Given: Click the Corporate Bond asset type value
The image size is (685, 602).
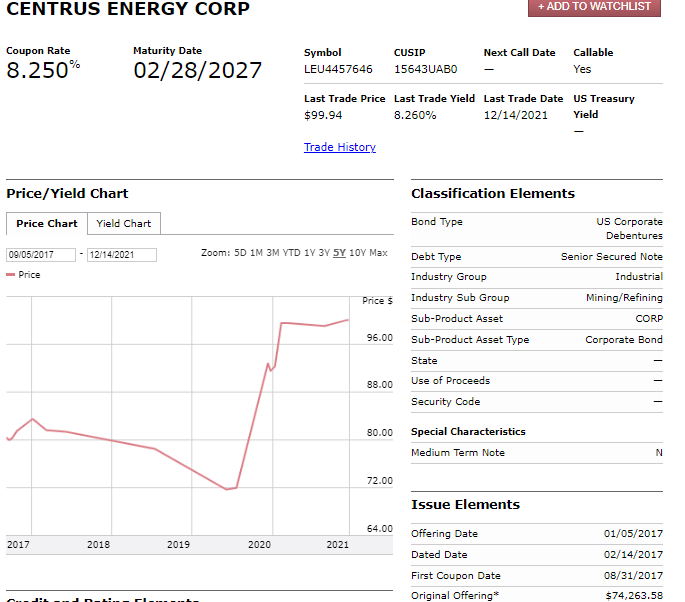Looking at the screenshot, I should (x=624, y=340).
